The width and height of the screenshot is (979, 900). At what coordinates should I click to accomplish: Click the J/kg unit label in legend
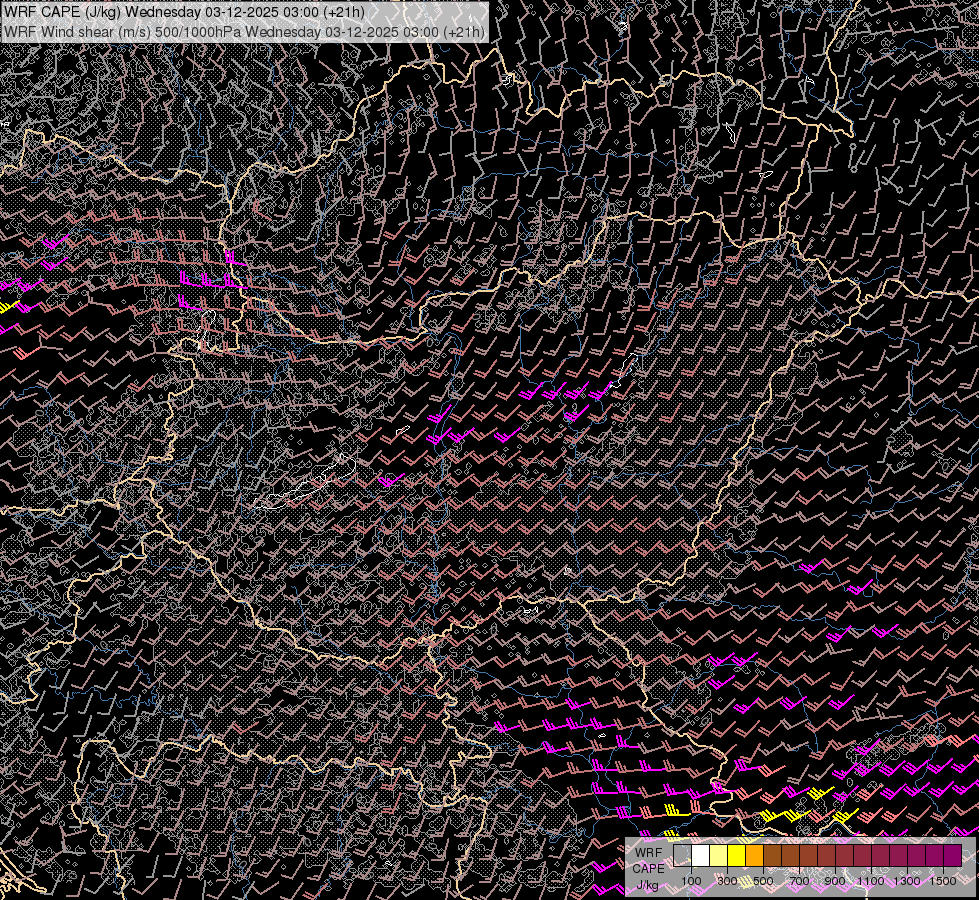pyautogui.click(x=647, y=884)
